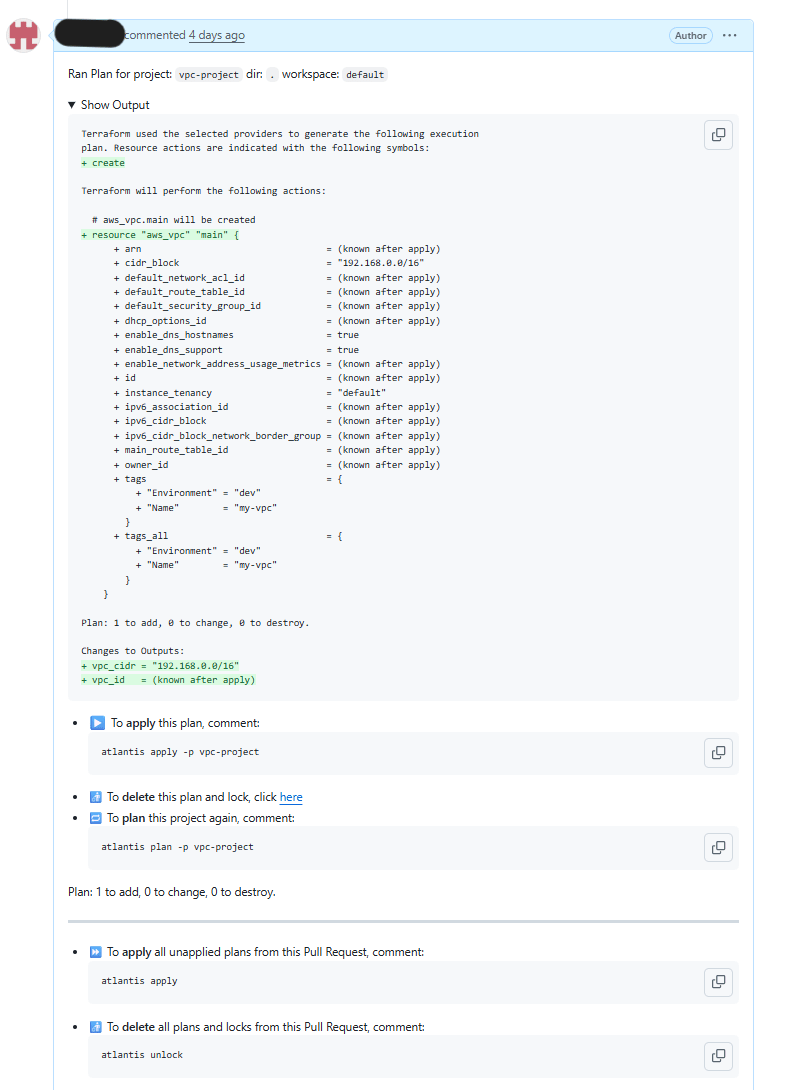
Task: Click the redacted commenter username
Action: (x=90, y=34)
